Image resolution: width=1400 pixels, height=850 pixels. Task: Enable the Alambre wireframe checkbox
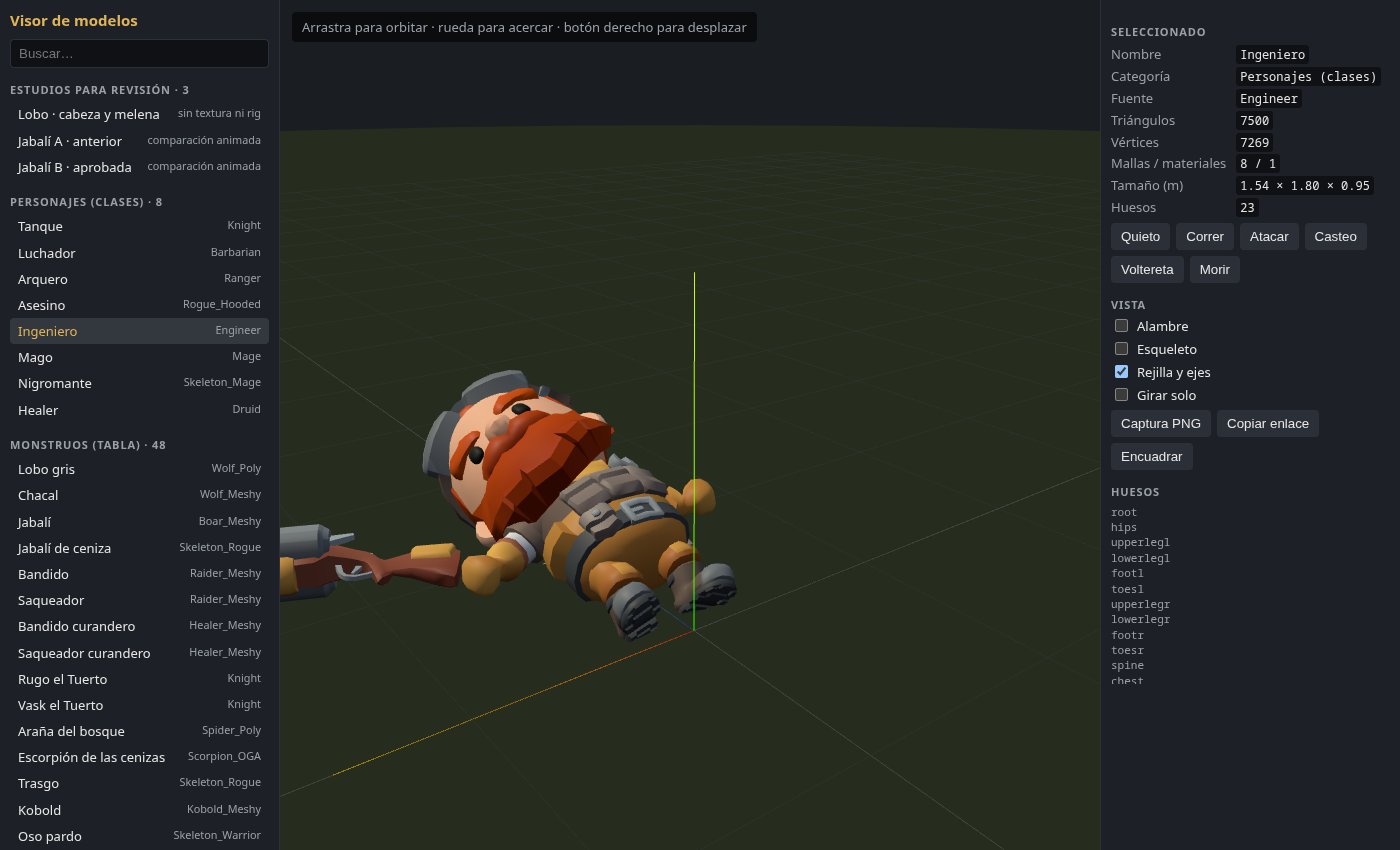click(1121, 326)
